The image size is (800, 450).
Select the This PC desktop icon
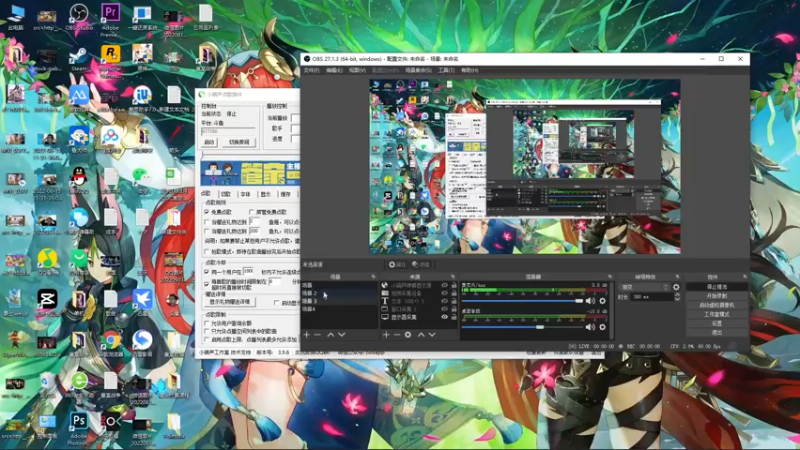point(15,15)
